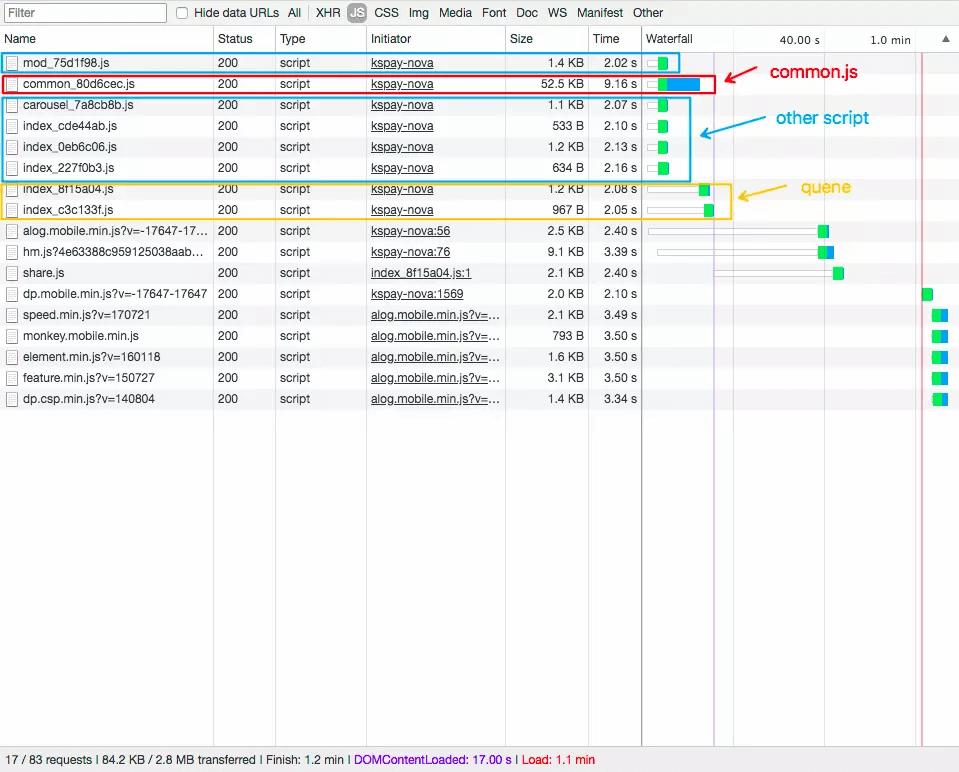The image size is (959, 772).
Task: Click the file icon beside mod_75d1f98.js
Action: click(12, 63)
